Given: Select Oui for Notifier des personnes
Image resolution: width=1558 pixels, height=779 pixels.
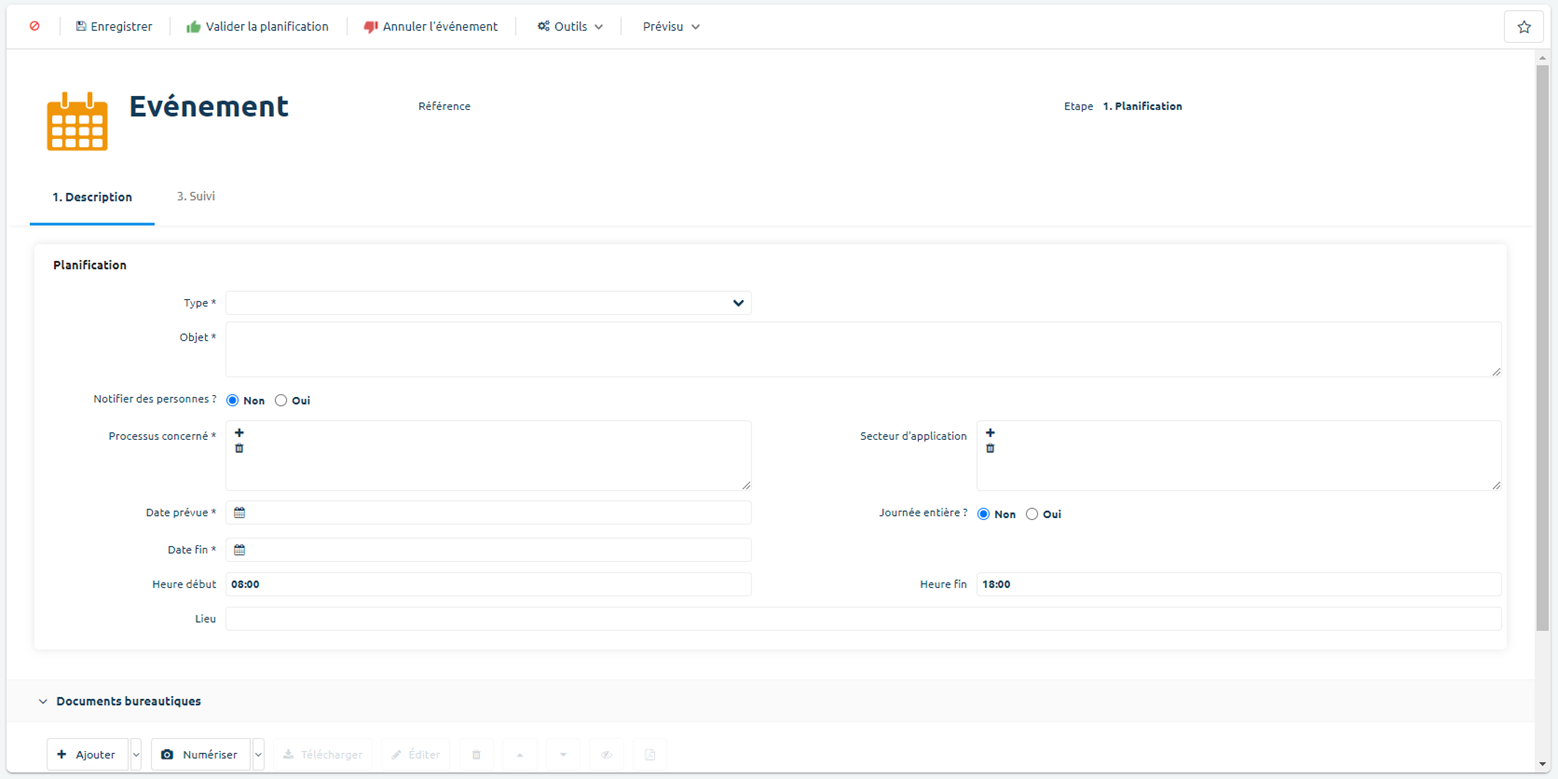Looking at the screenshot, I should click(281, 401).
